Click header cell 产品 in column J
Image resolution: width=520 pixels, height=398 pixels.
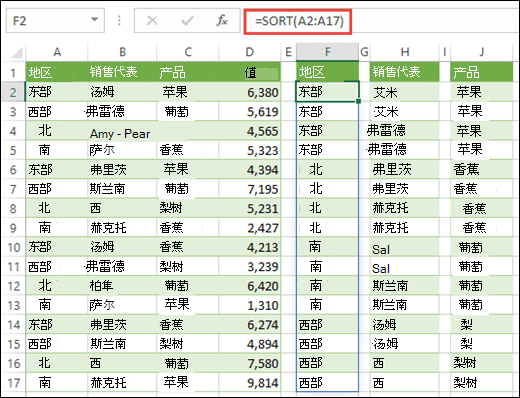[482, 72]
